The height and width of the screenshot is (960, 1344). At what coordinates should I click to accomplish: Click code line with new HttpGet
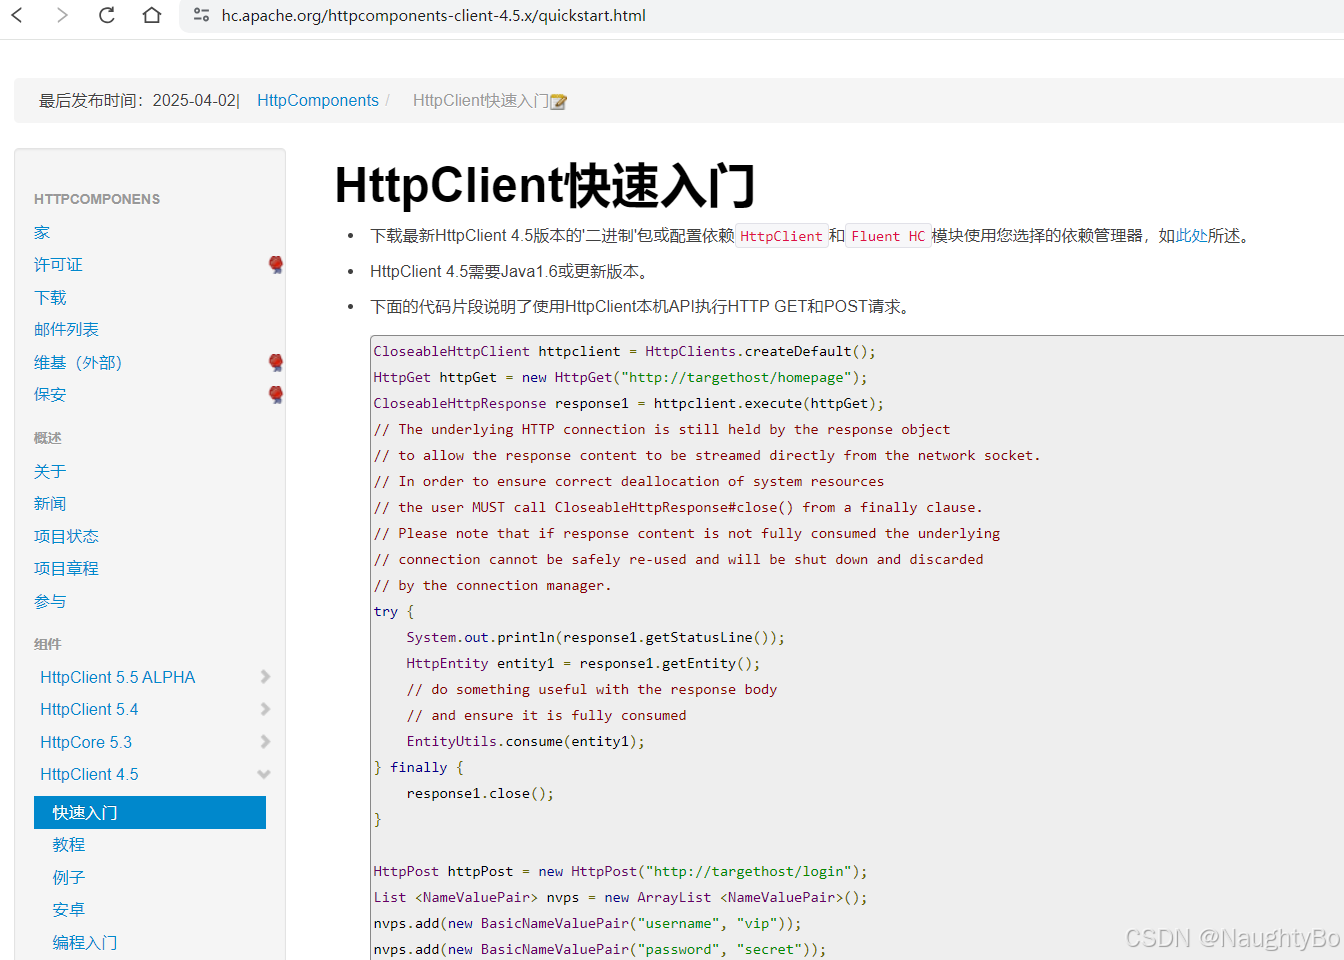[620, 377]
